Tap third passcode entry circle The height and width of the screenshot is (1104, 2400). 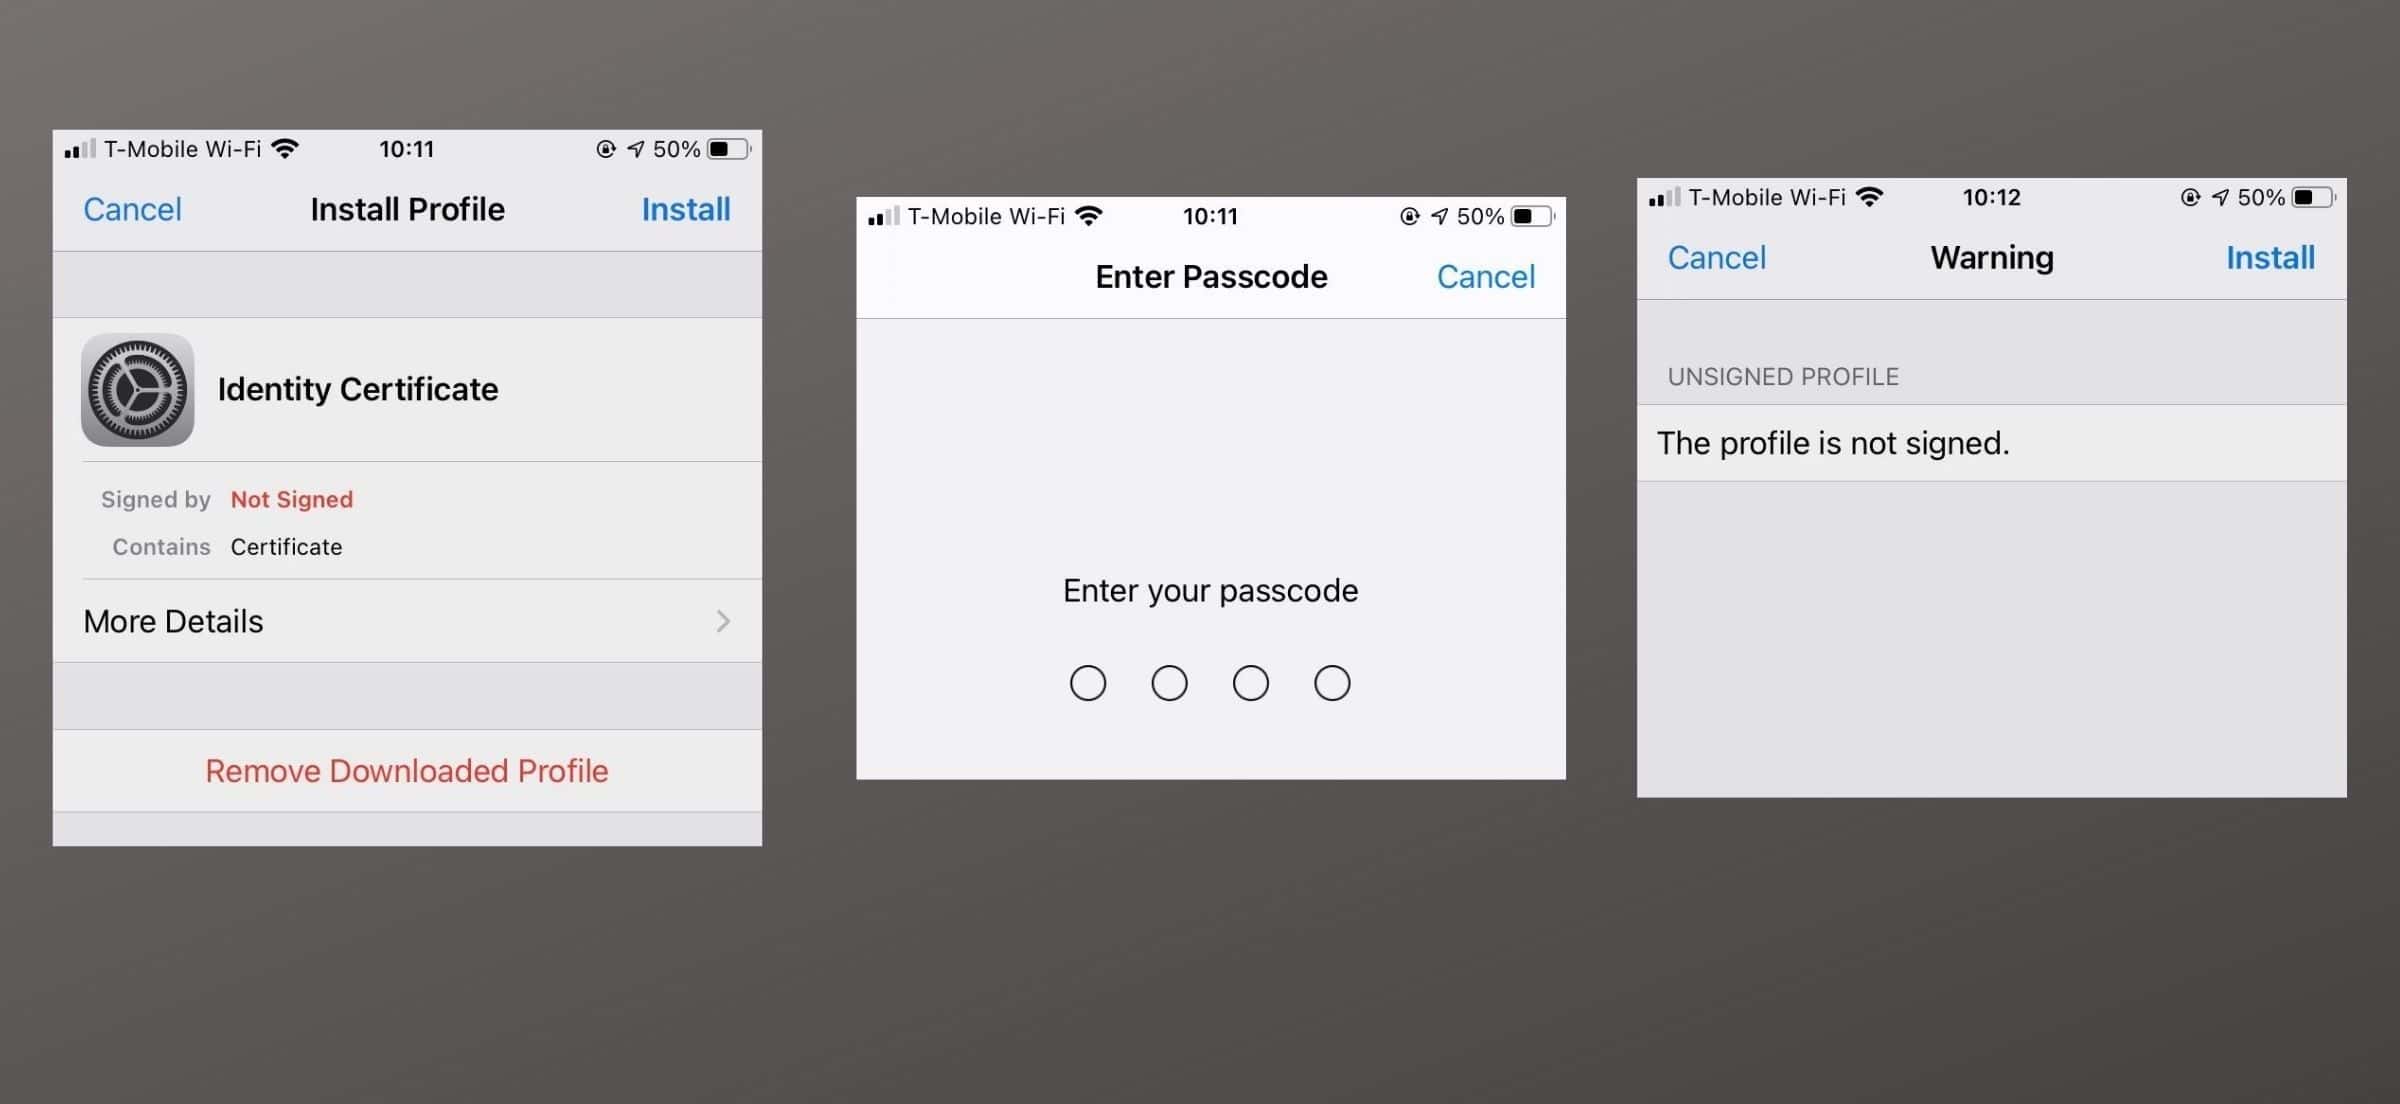tap(1251, 683)
